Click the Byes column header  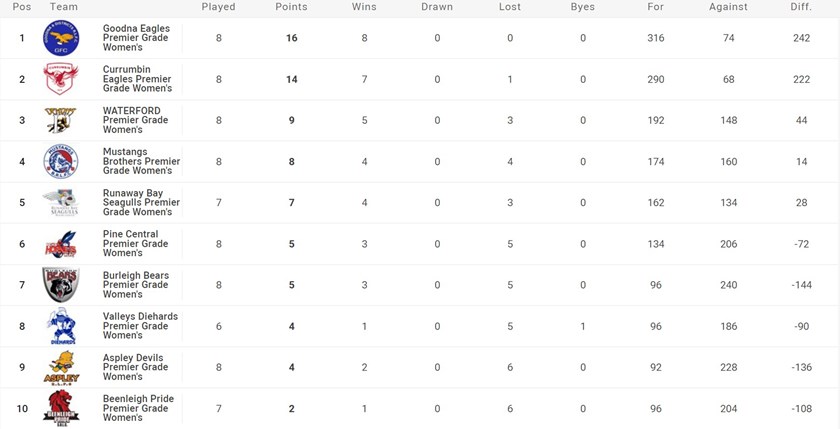(582, 7)
